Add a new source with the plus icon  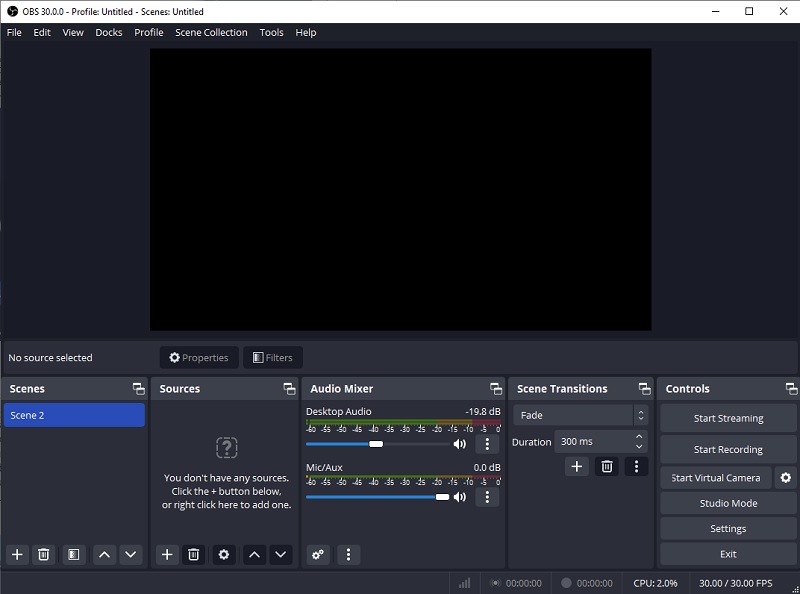[x=166, y=554]
